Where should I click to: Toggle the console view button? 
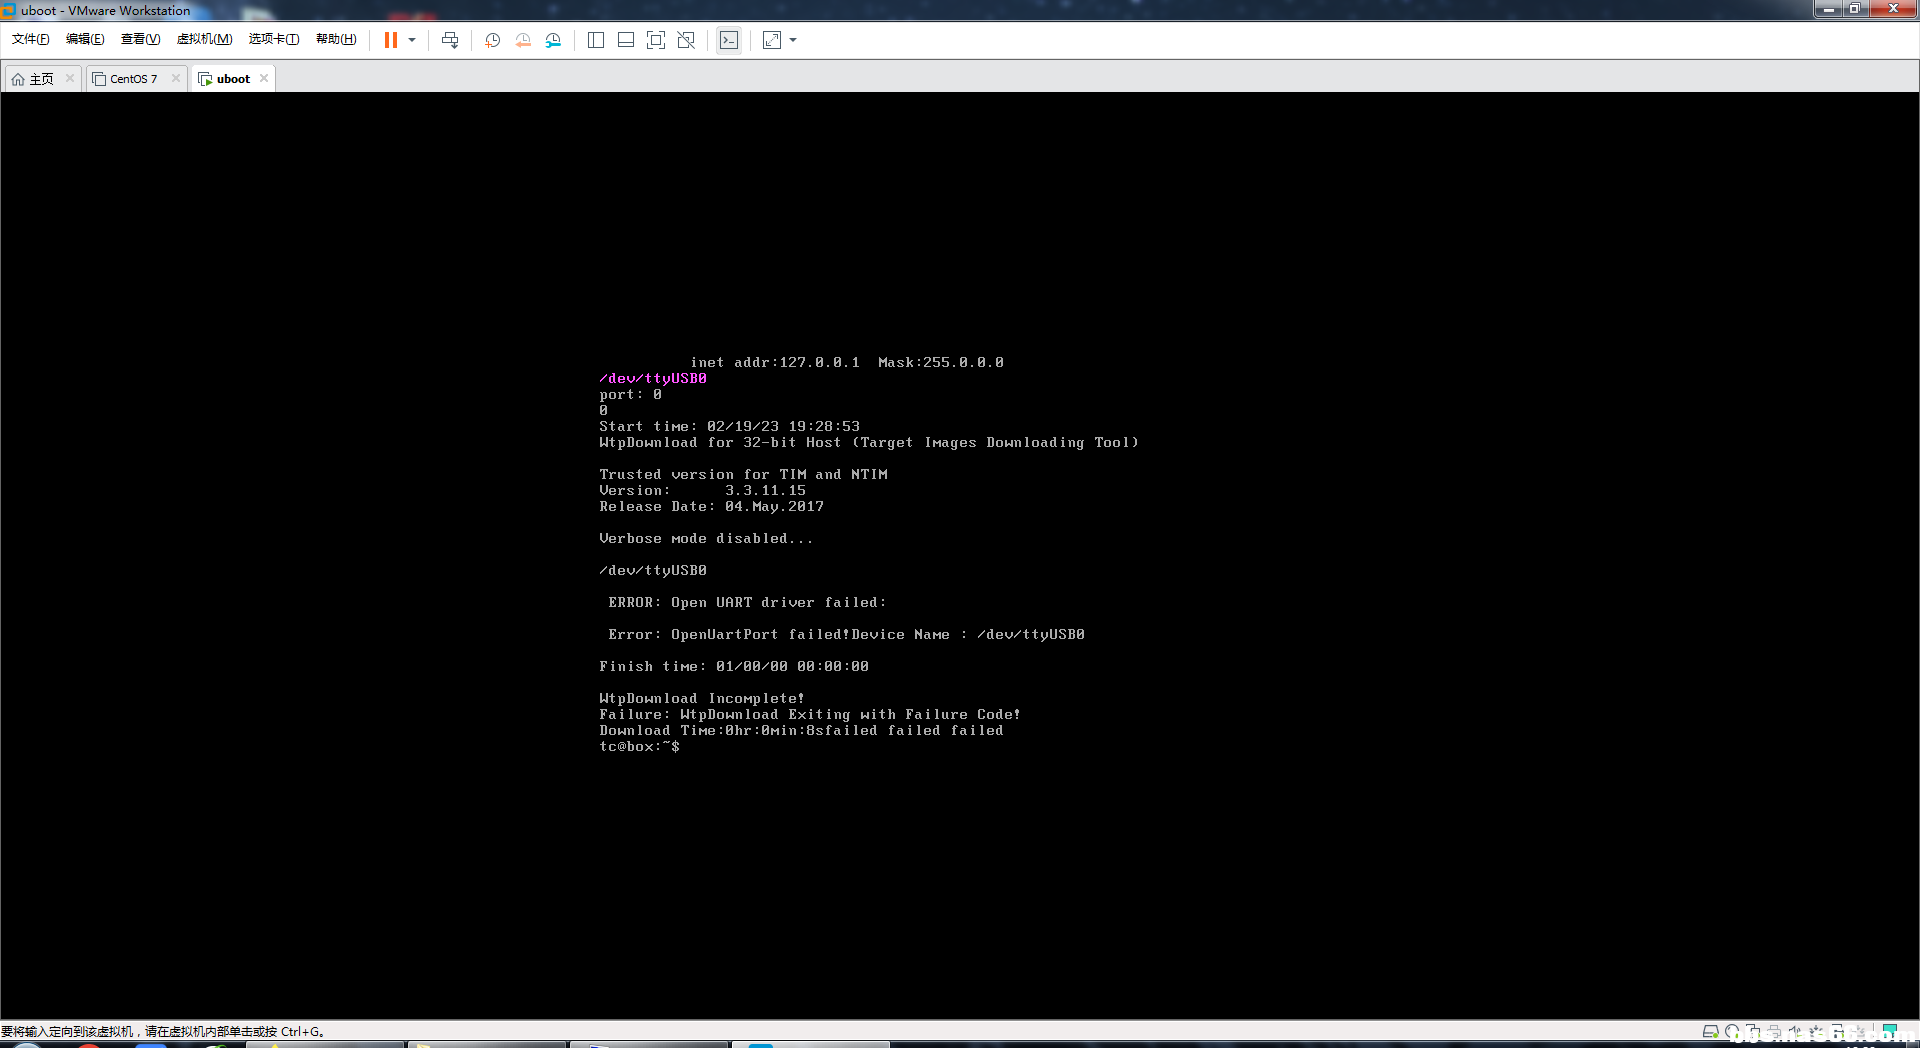click(x=729, y=40)
